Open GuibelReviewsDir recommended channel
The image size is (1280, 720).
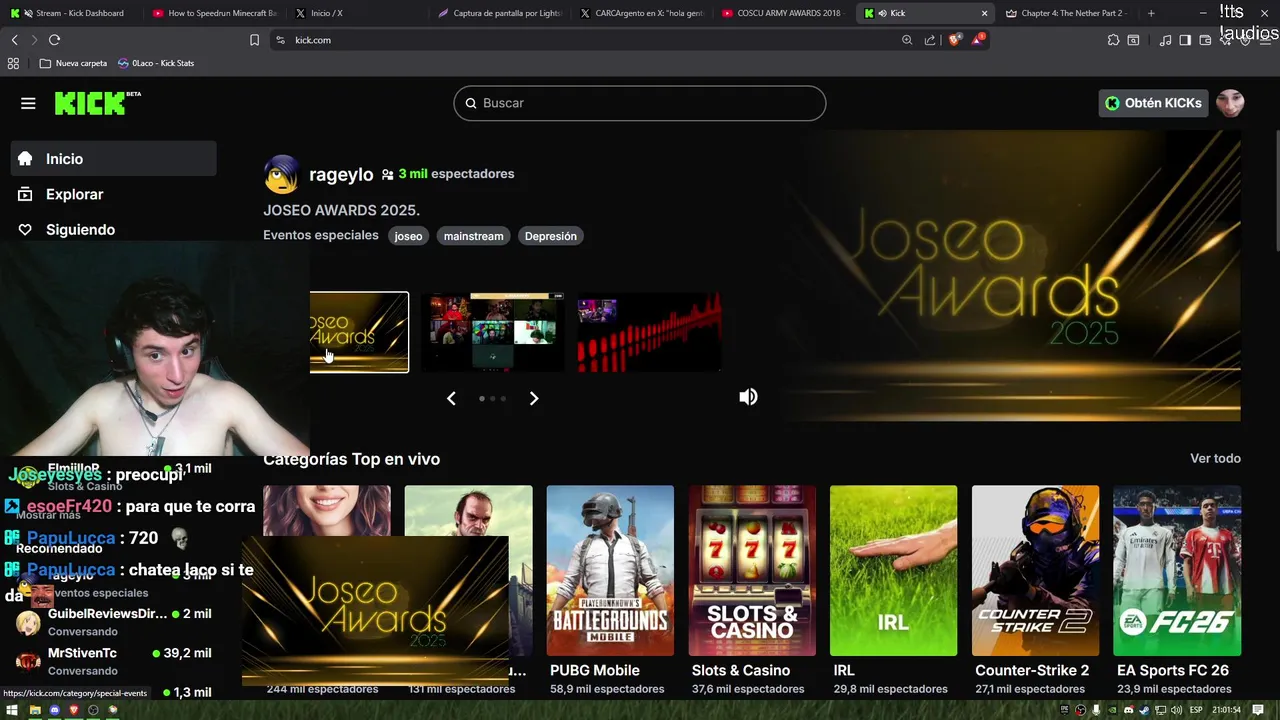click(x=113, y=622)
